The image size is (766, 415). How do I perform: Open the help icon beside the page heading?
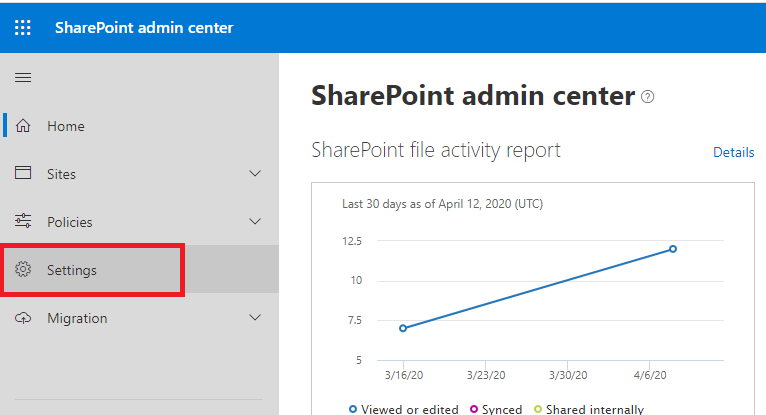point(648,97)
